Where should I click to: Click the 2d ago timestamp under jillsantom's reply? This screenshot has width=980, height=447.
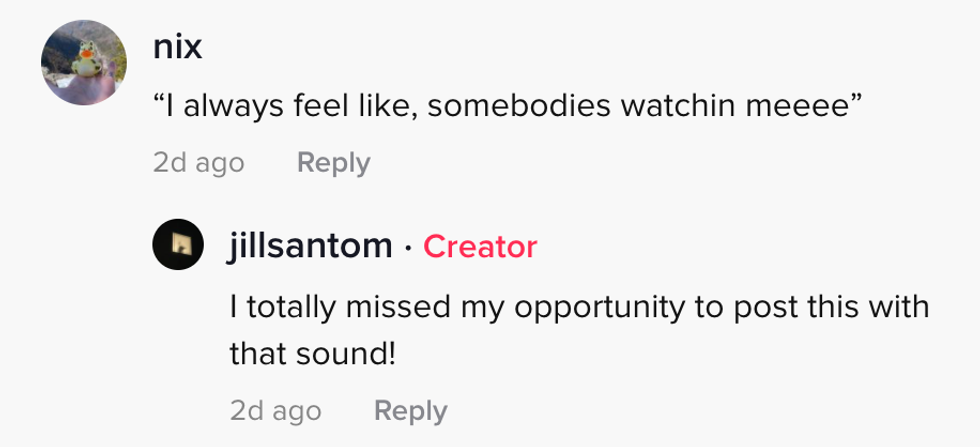[x=275, y=410]
